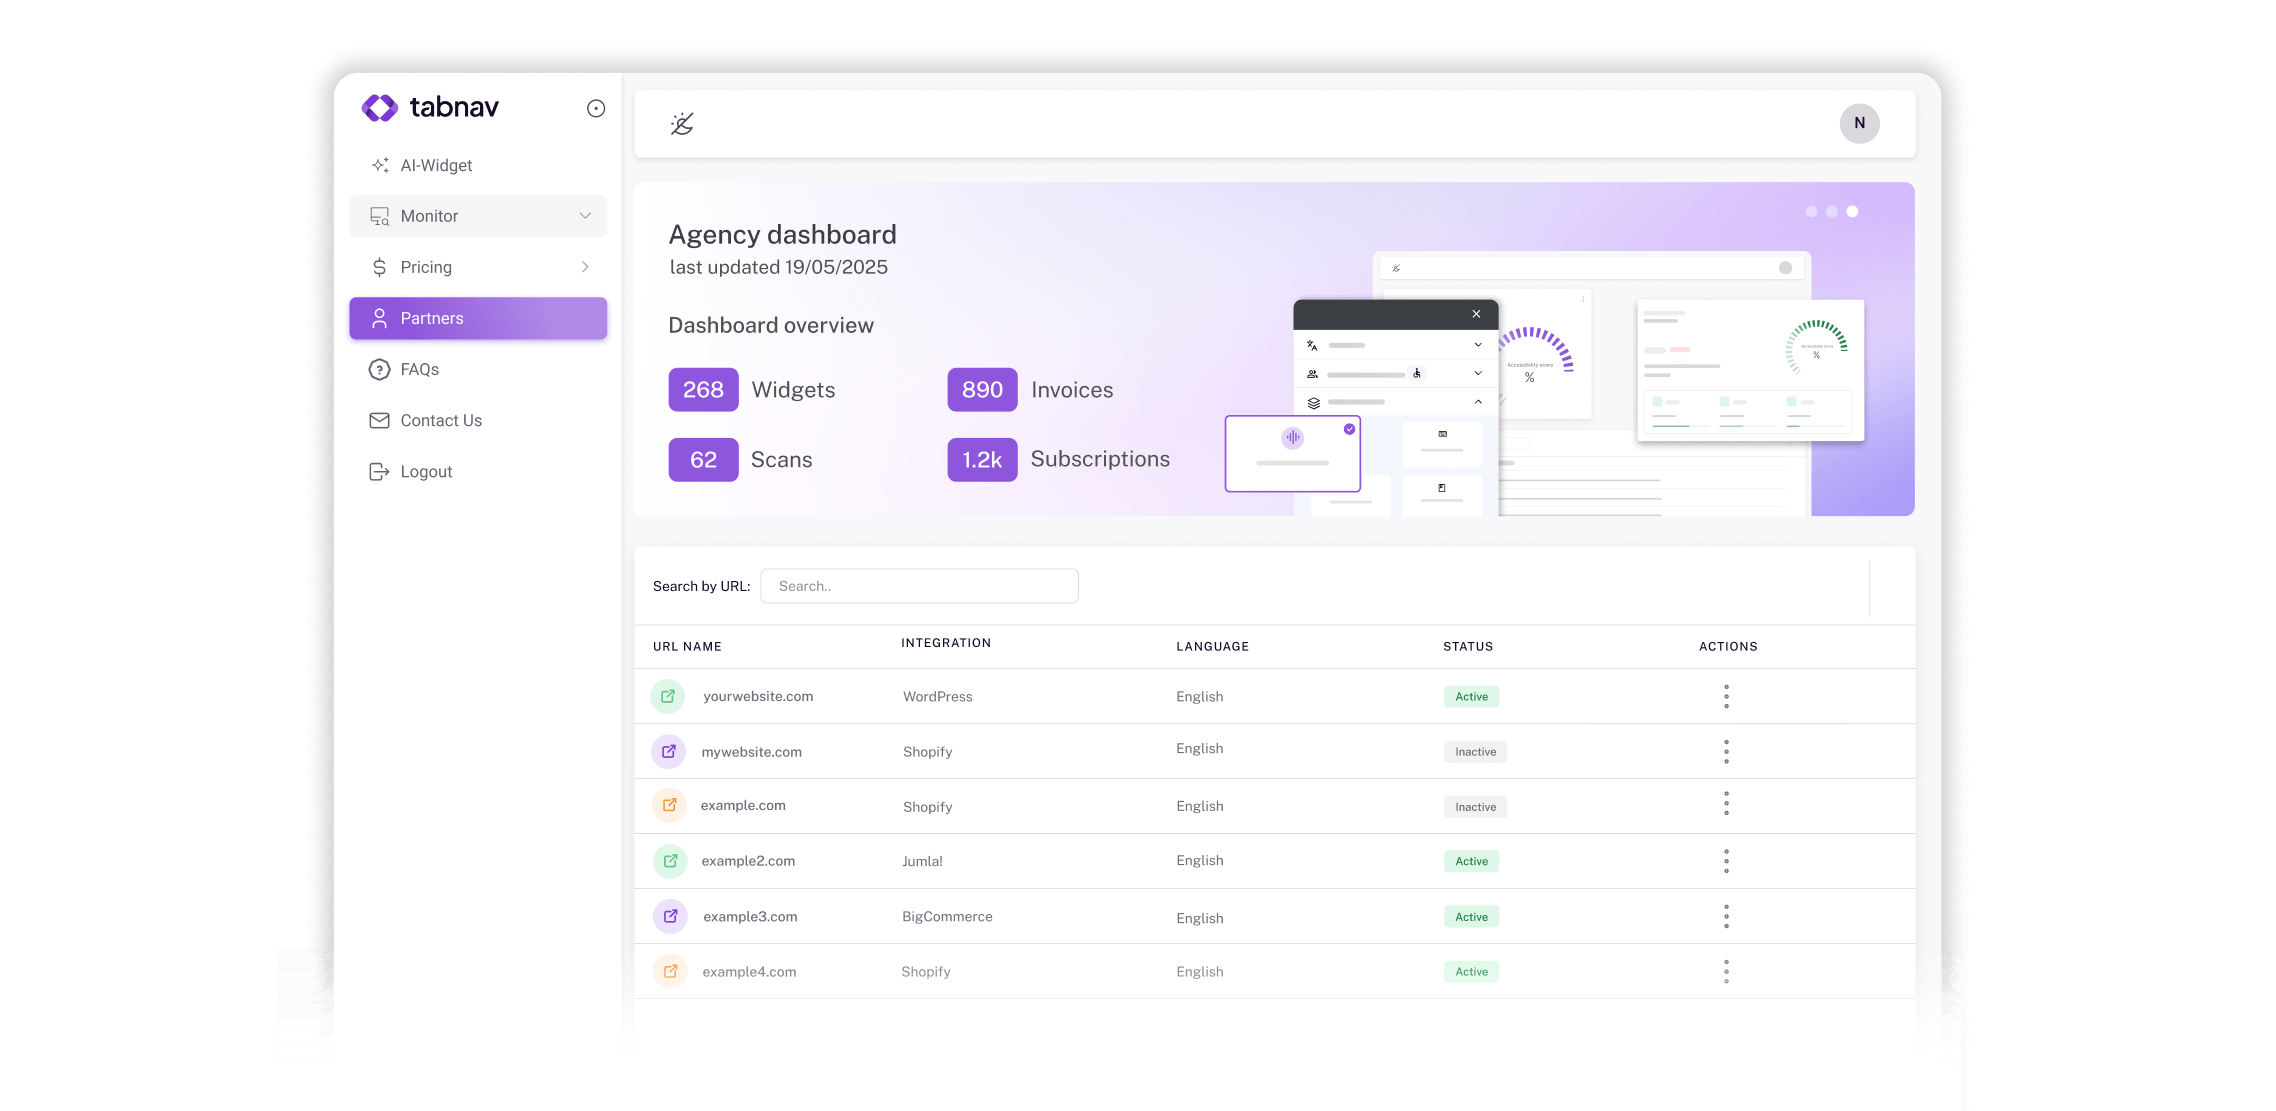Click the Search by URL input field
The image size is (2276, 1111).
coord(919,586)
